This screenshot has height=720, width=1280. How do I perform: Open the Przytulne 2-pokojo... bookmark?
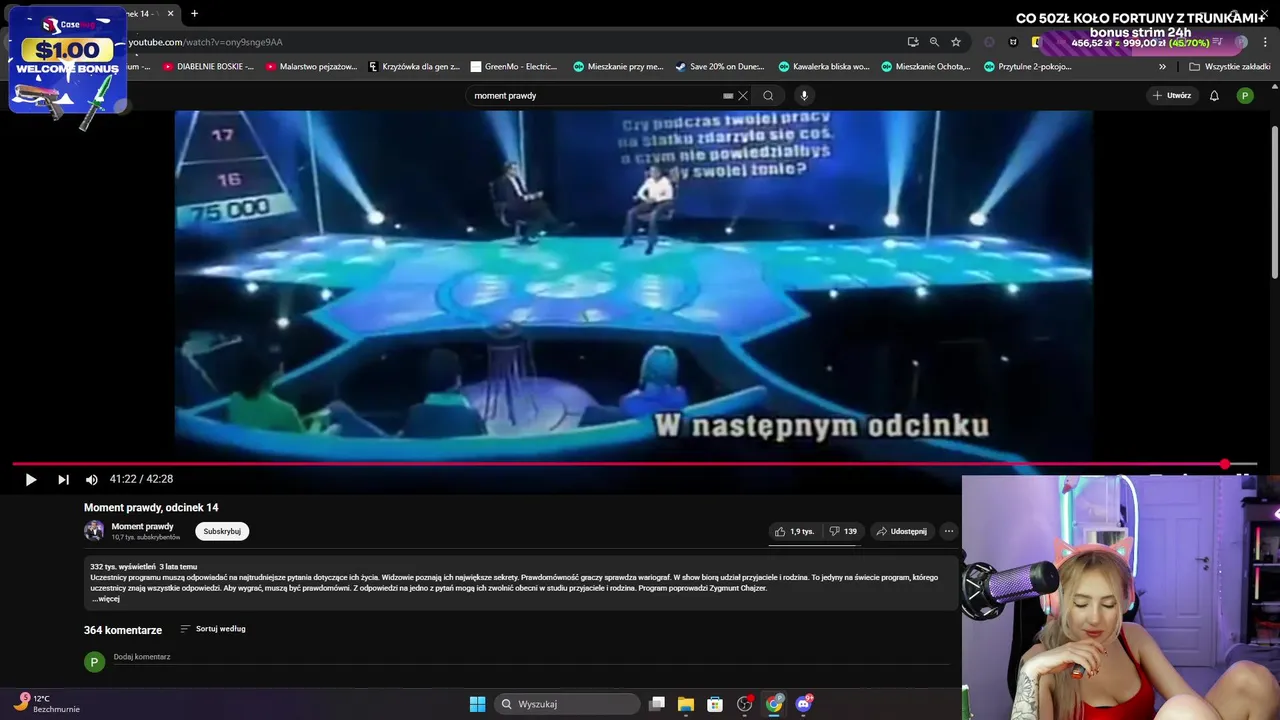(1028, 67)
